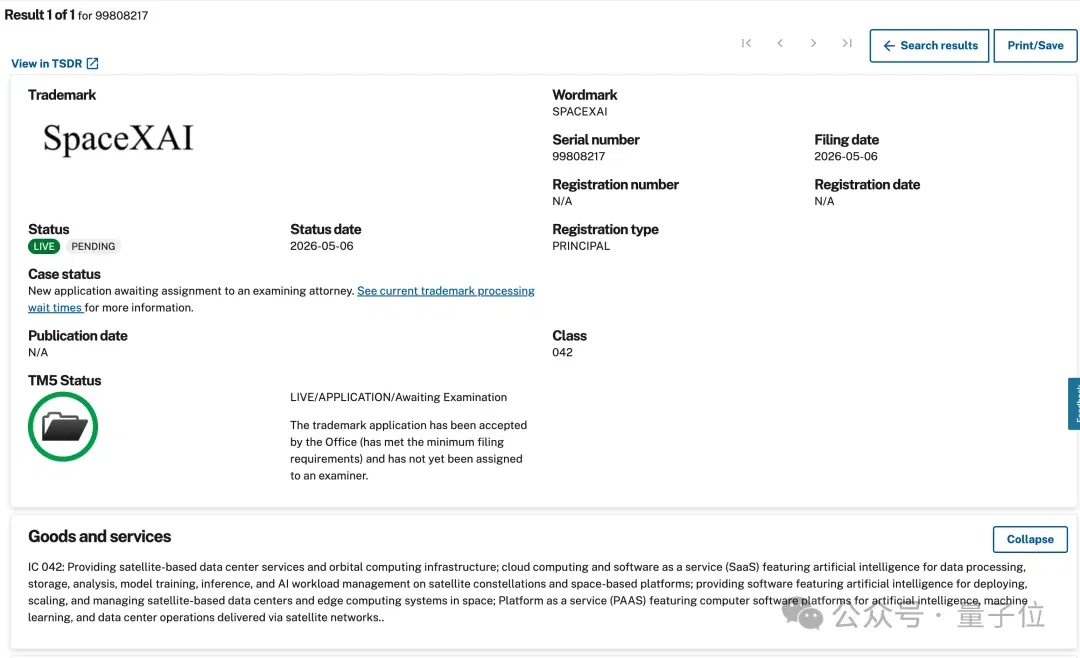Click the Result 1 of 1 heading
Viewport: 1080px width, 658px height.
pos(39,14)
